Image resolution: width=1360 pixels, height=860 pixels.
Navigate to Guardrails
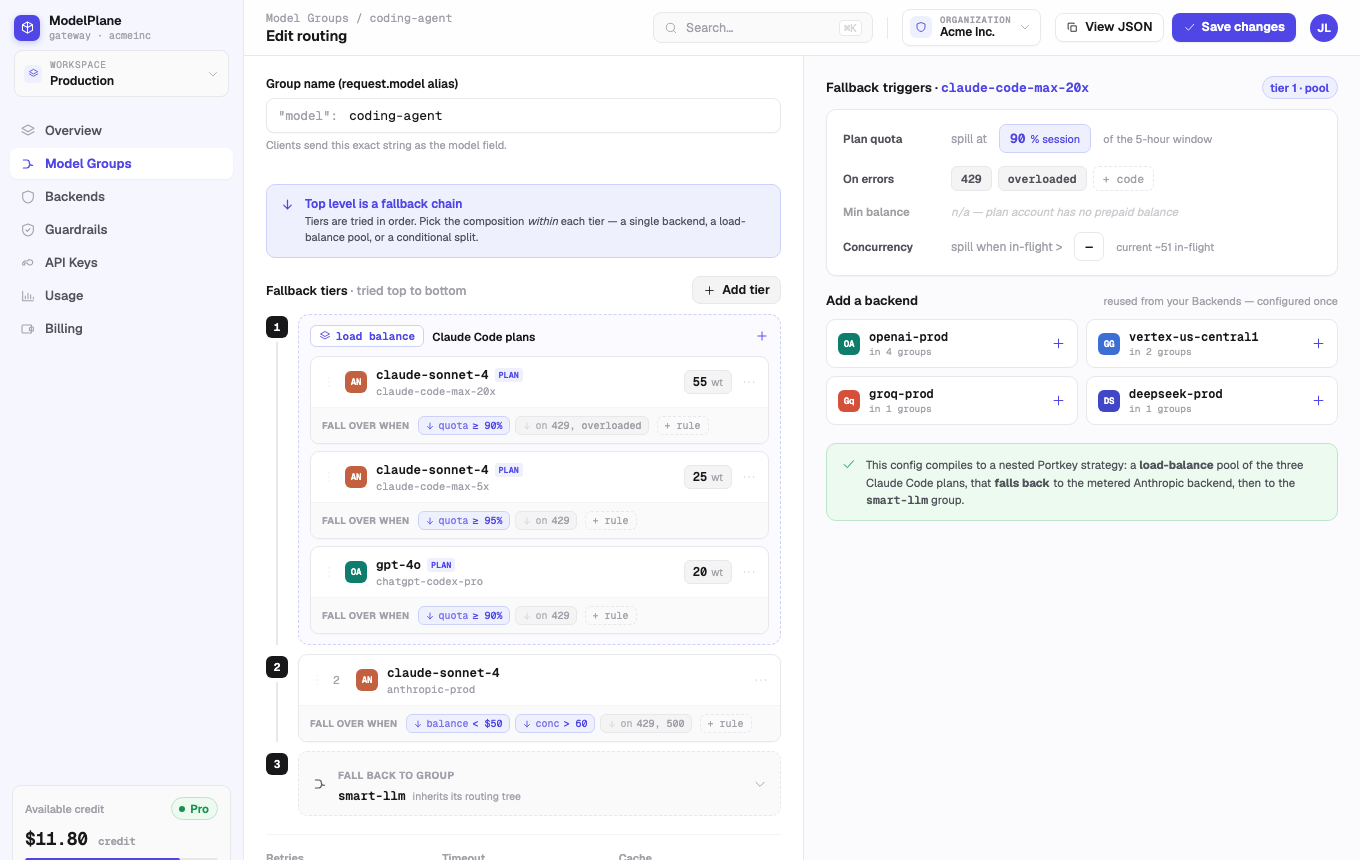pyautogui.click(x=121, y=229)
